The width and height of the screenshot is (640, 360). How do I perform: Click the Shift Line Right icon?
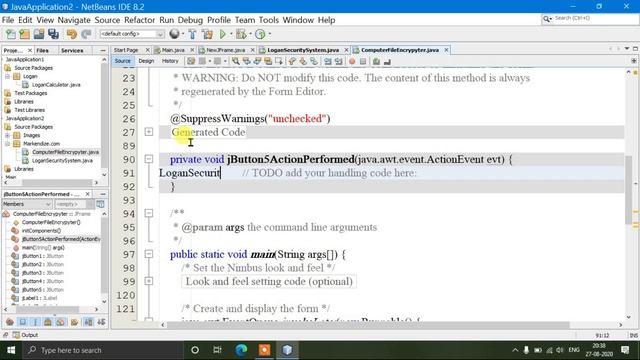tap(338, 62)
